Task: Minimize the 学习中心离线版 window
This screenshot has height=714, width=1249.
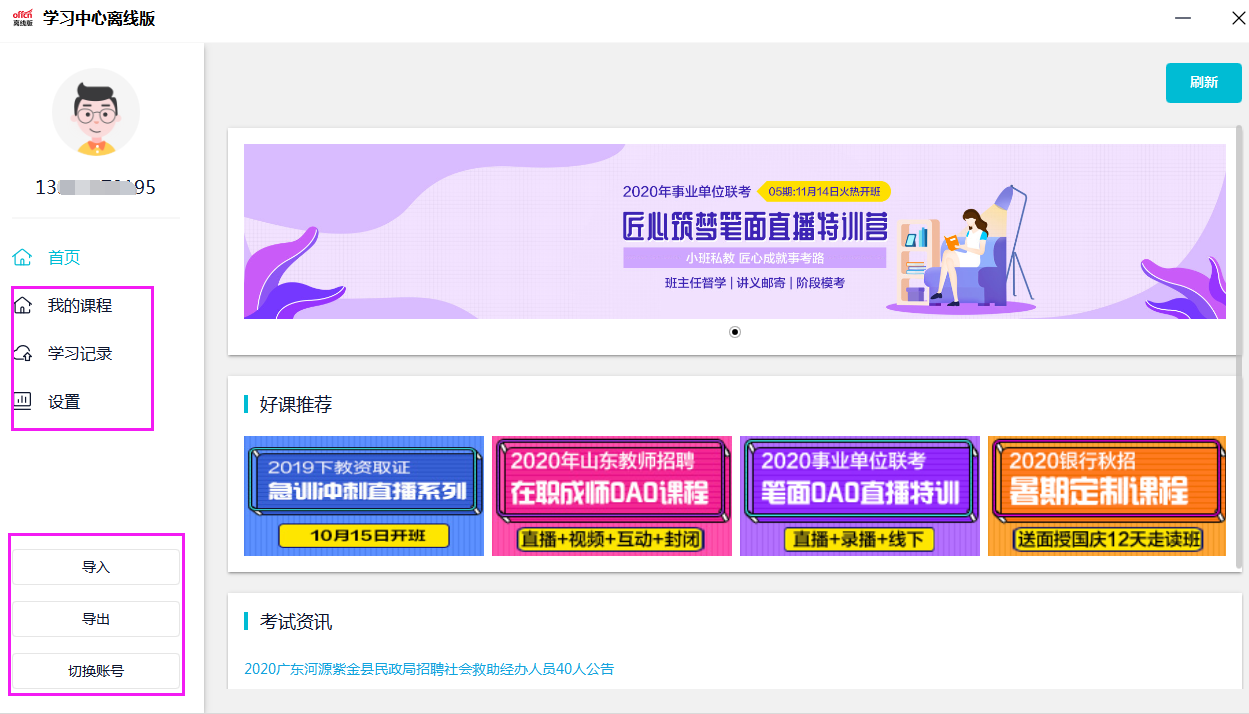Action: pyautogui.click(x=1184, y=18)
